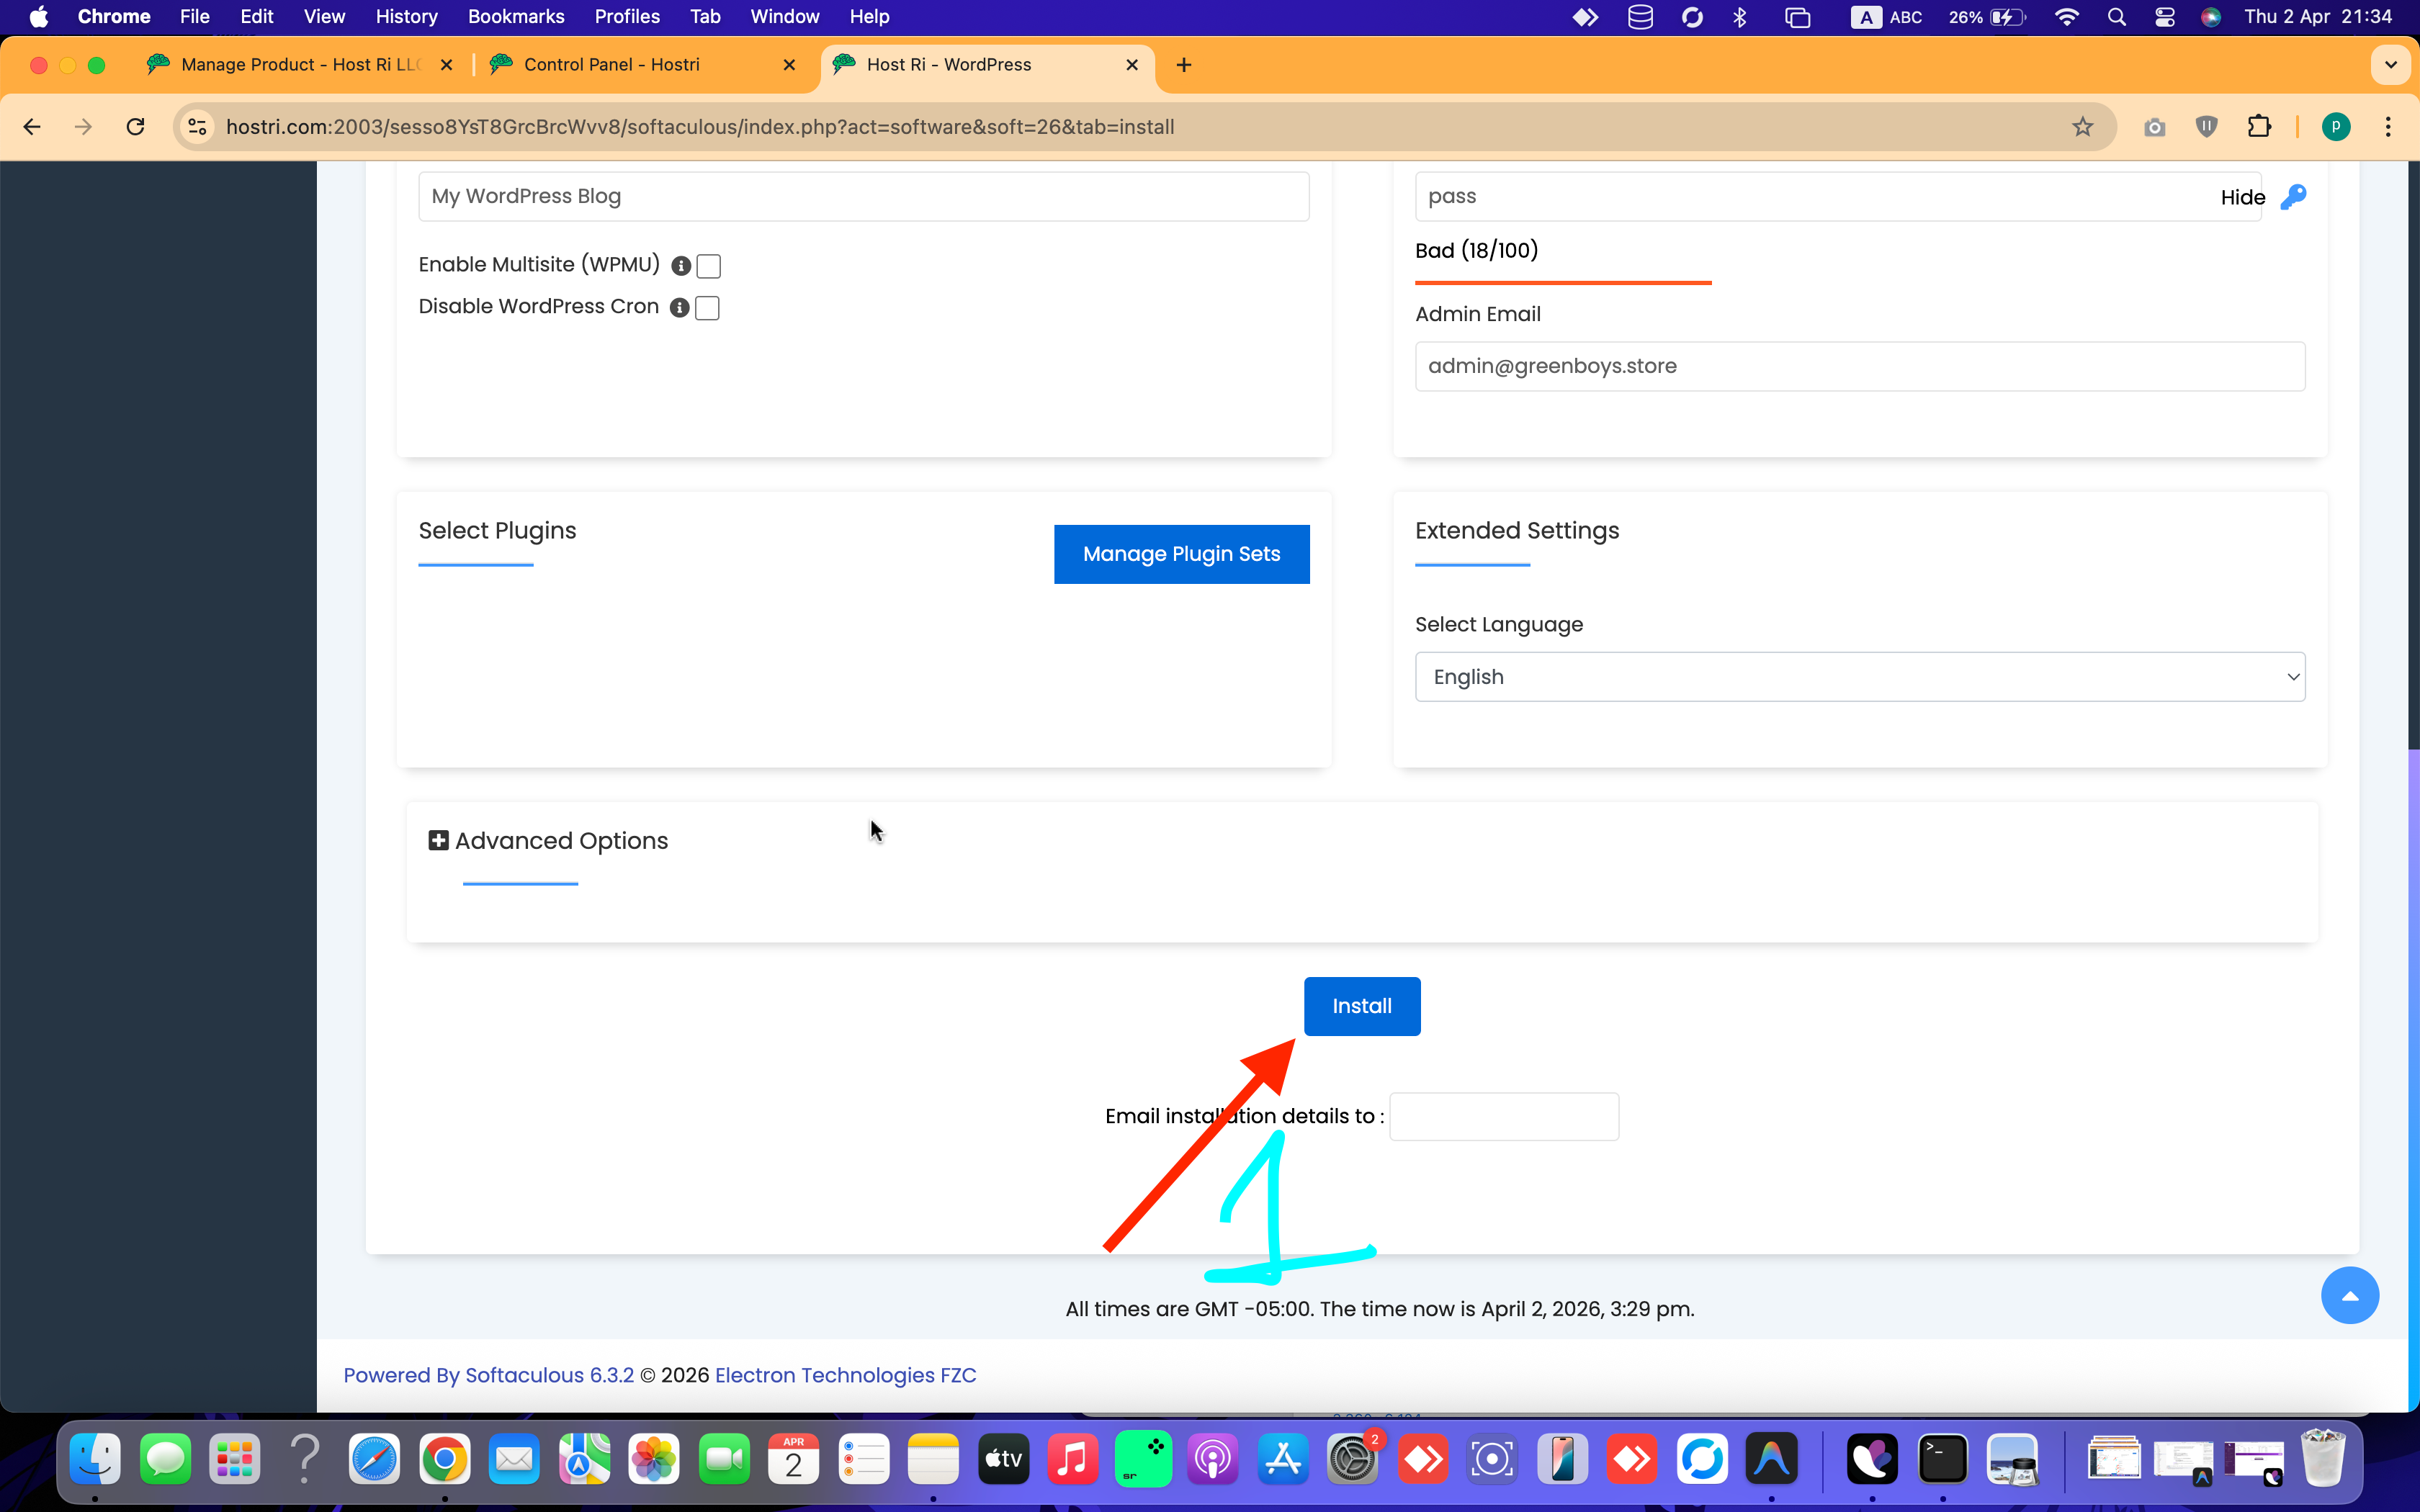Reload the page with refresh icon

coord(135,127)
